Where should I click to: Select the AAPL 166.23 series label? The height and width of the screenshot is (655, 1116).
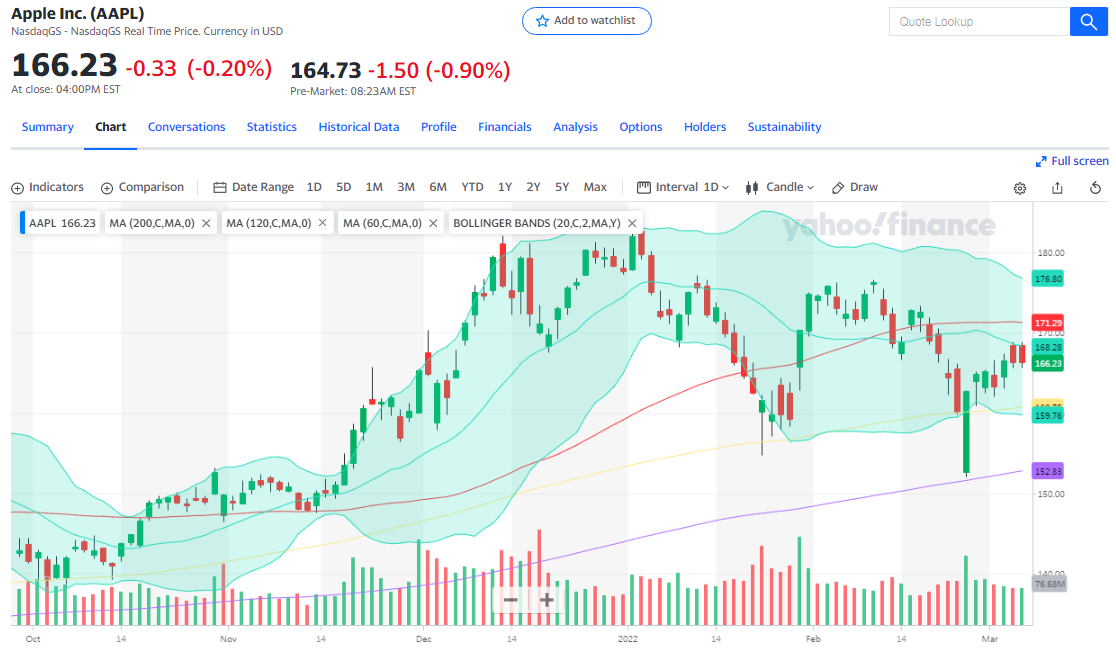coord(60,223)
